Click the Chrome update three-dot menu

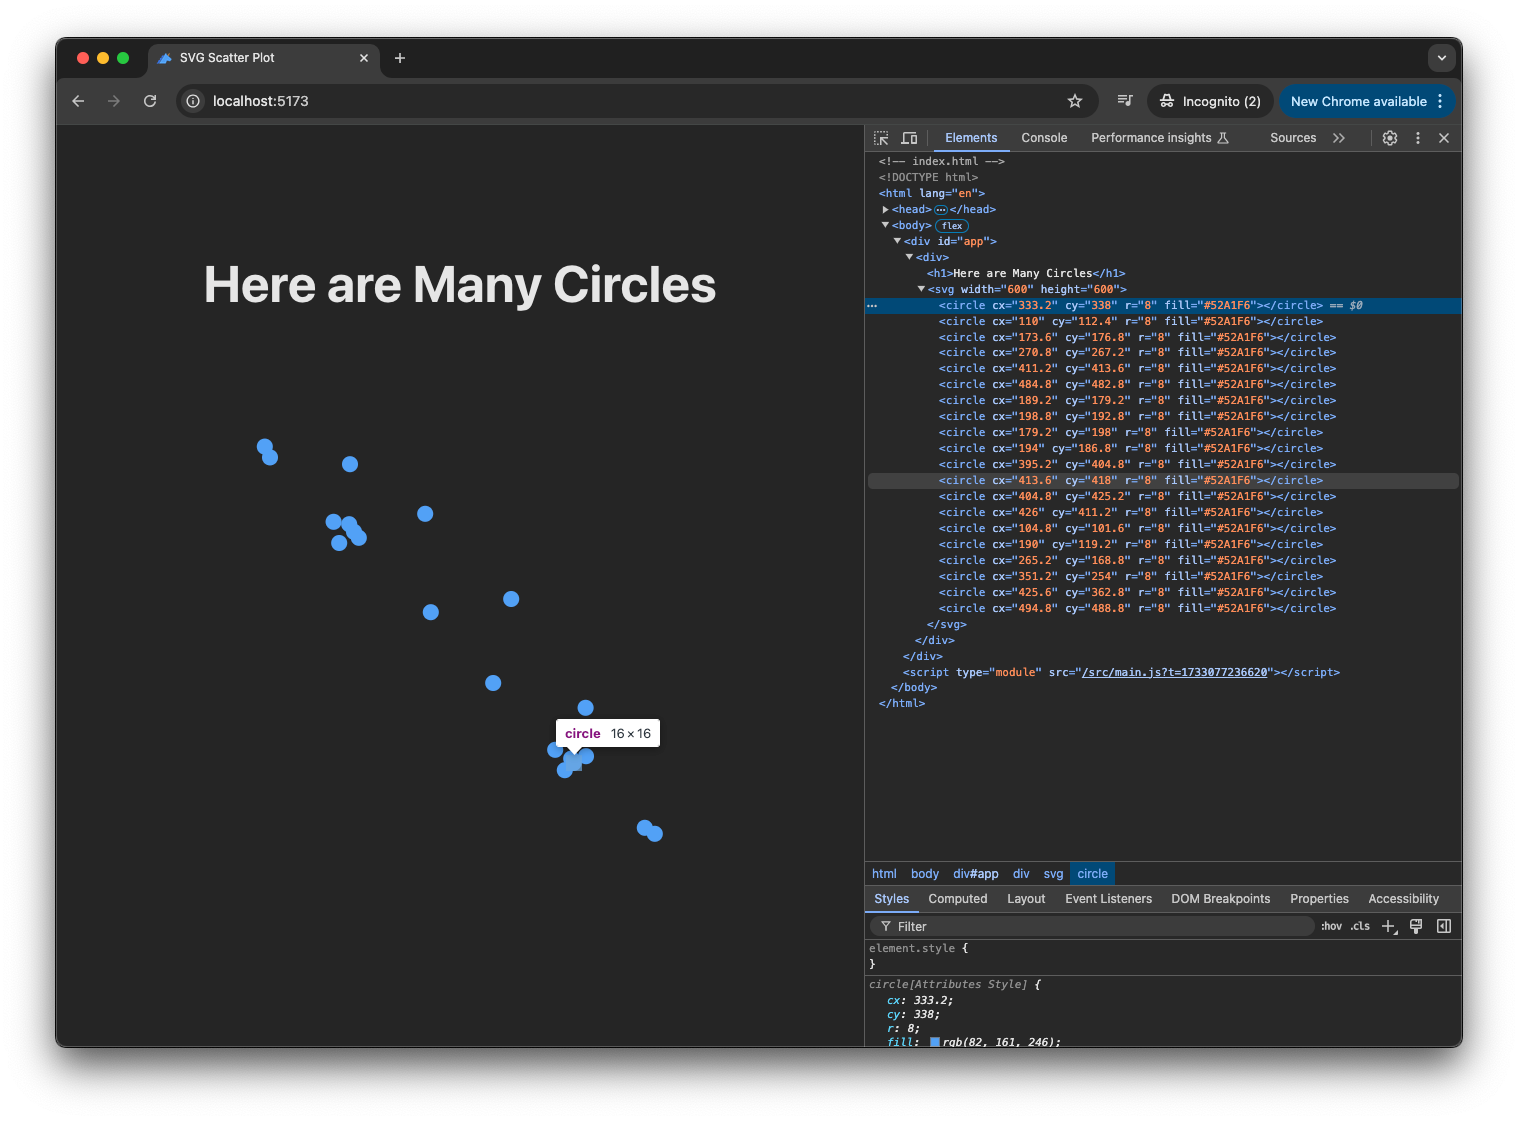click(x=1440, y=101)
